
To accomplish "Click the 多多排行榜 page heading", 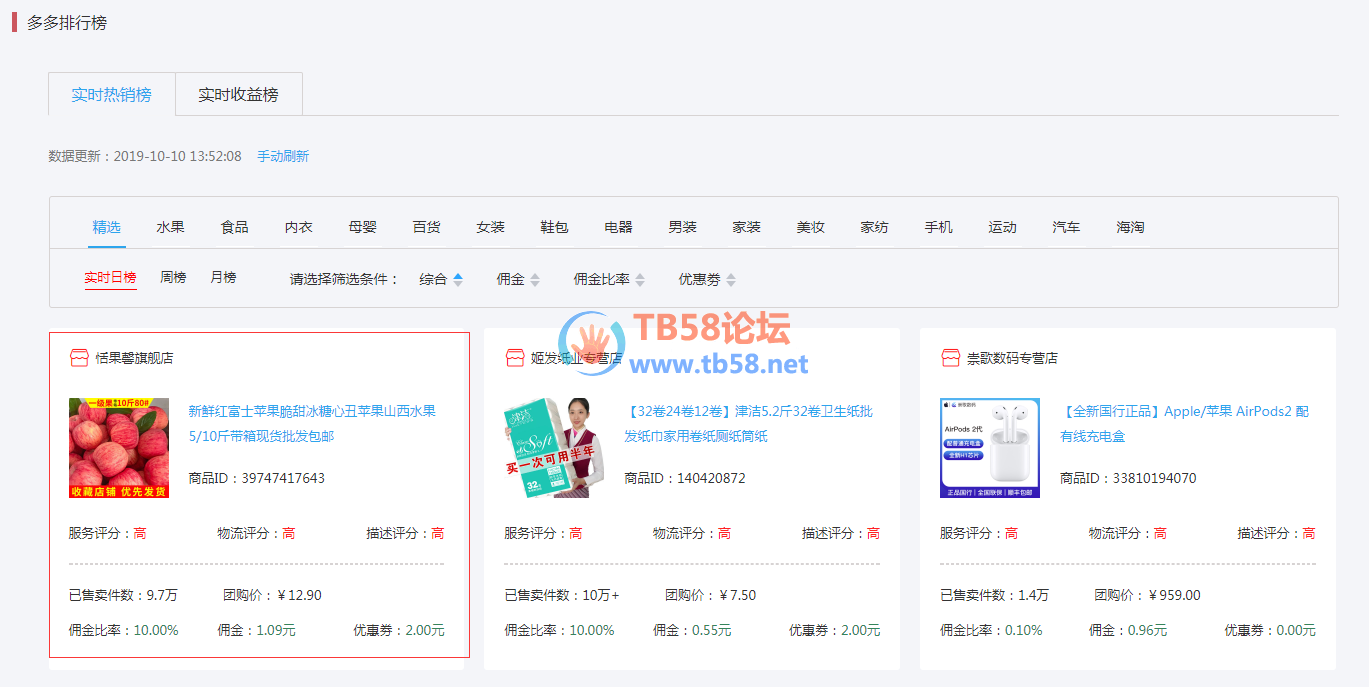I will [x=67, y=22].
